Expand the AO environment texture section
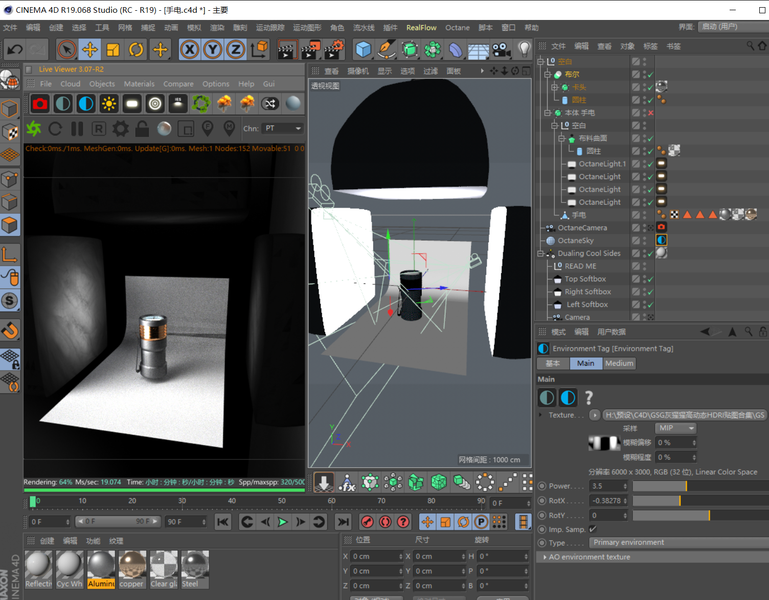 pyautogui.click(x=544, y=557)
